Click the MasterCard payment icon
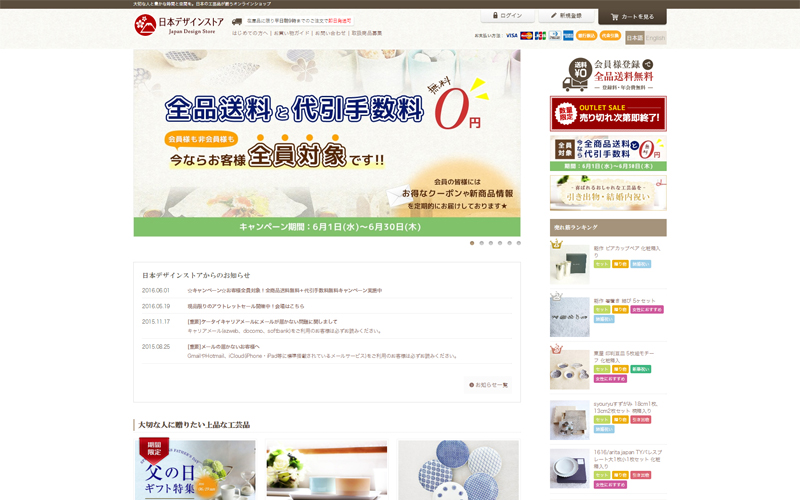Viewport: 800px width, 500px height. (527, 36)
